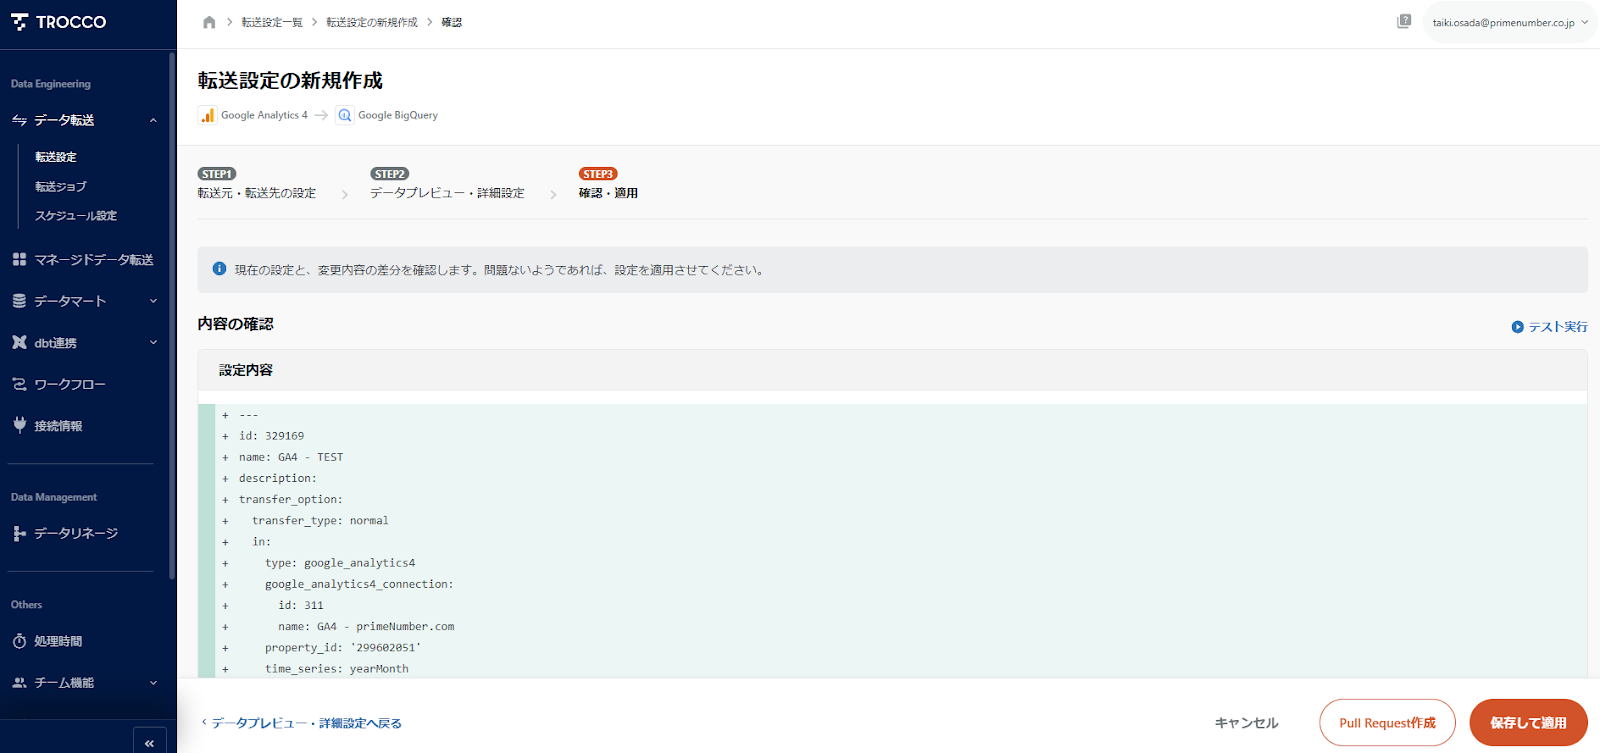Click the diff line 'transfer_type: normal'
This screenshot has width=1600, height=753.
coord(320,521)
